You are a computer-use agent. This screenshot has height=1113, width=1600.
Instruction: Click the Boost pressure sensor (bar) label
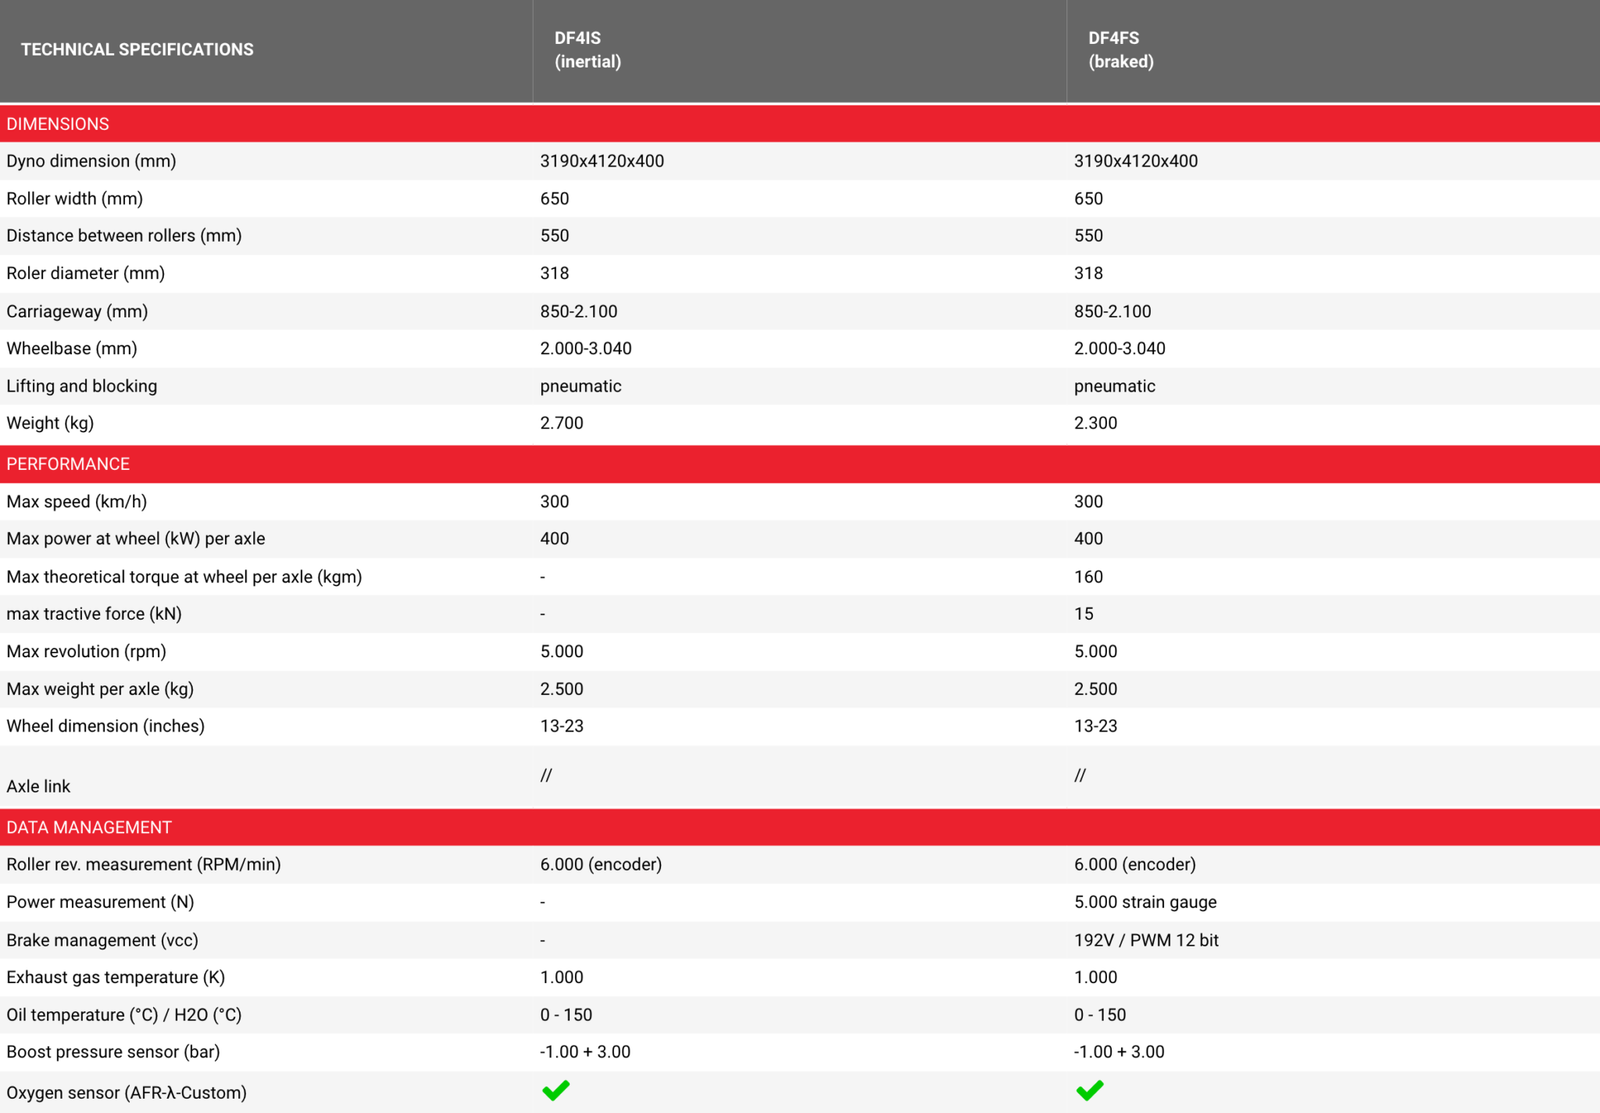[x=113, y=1052]
